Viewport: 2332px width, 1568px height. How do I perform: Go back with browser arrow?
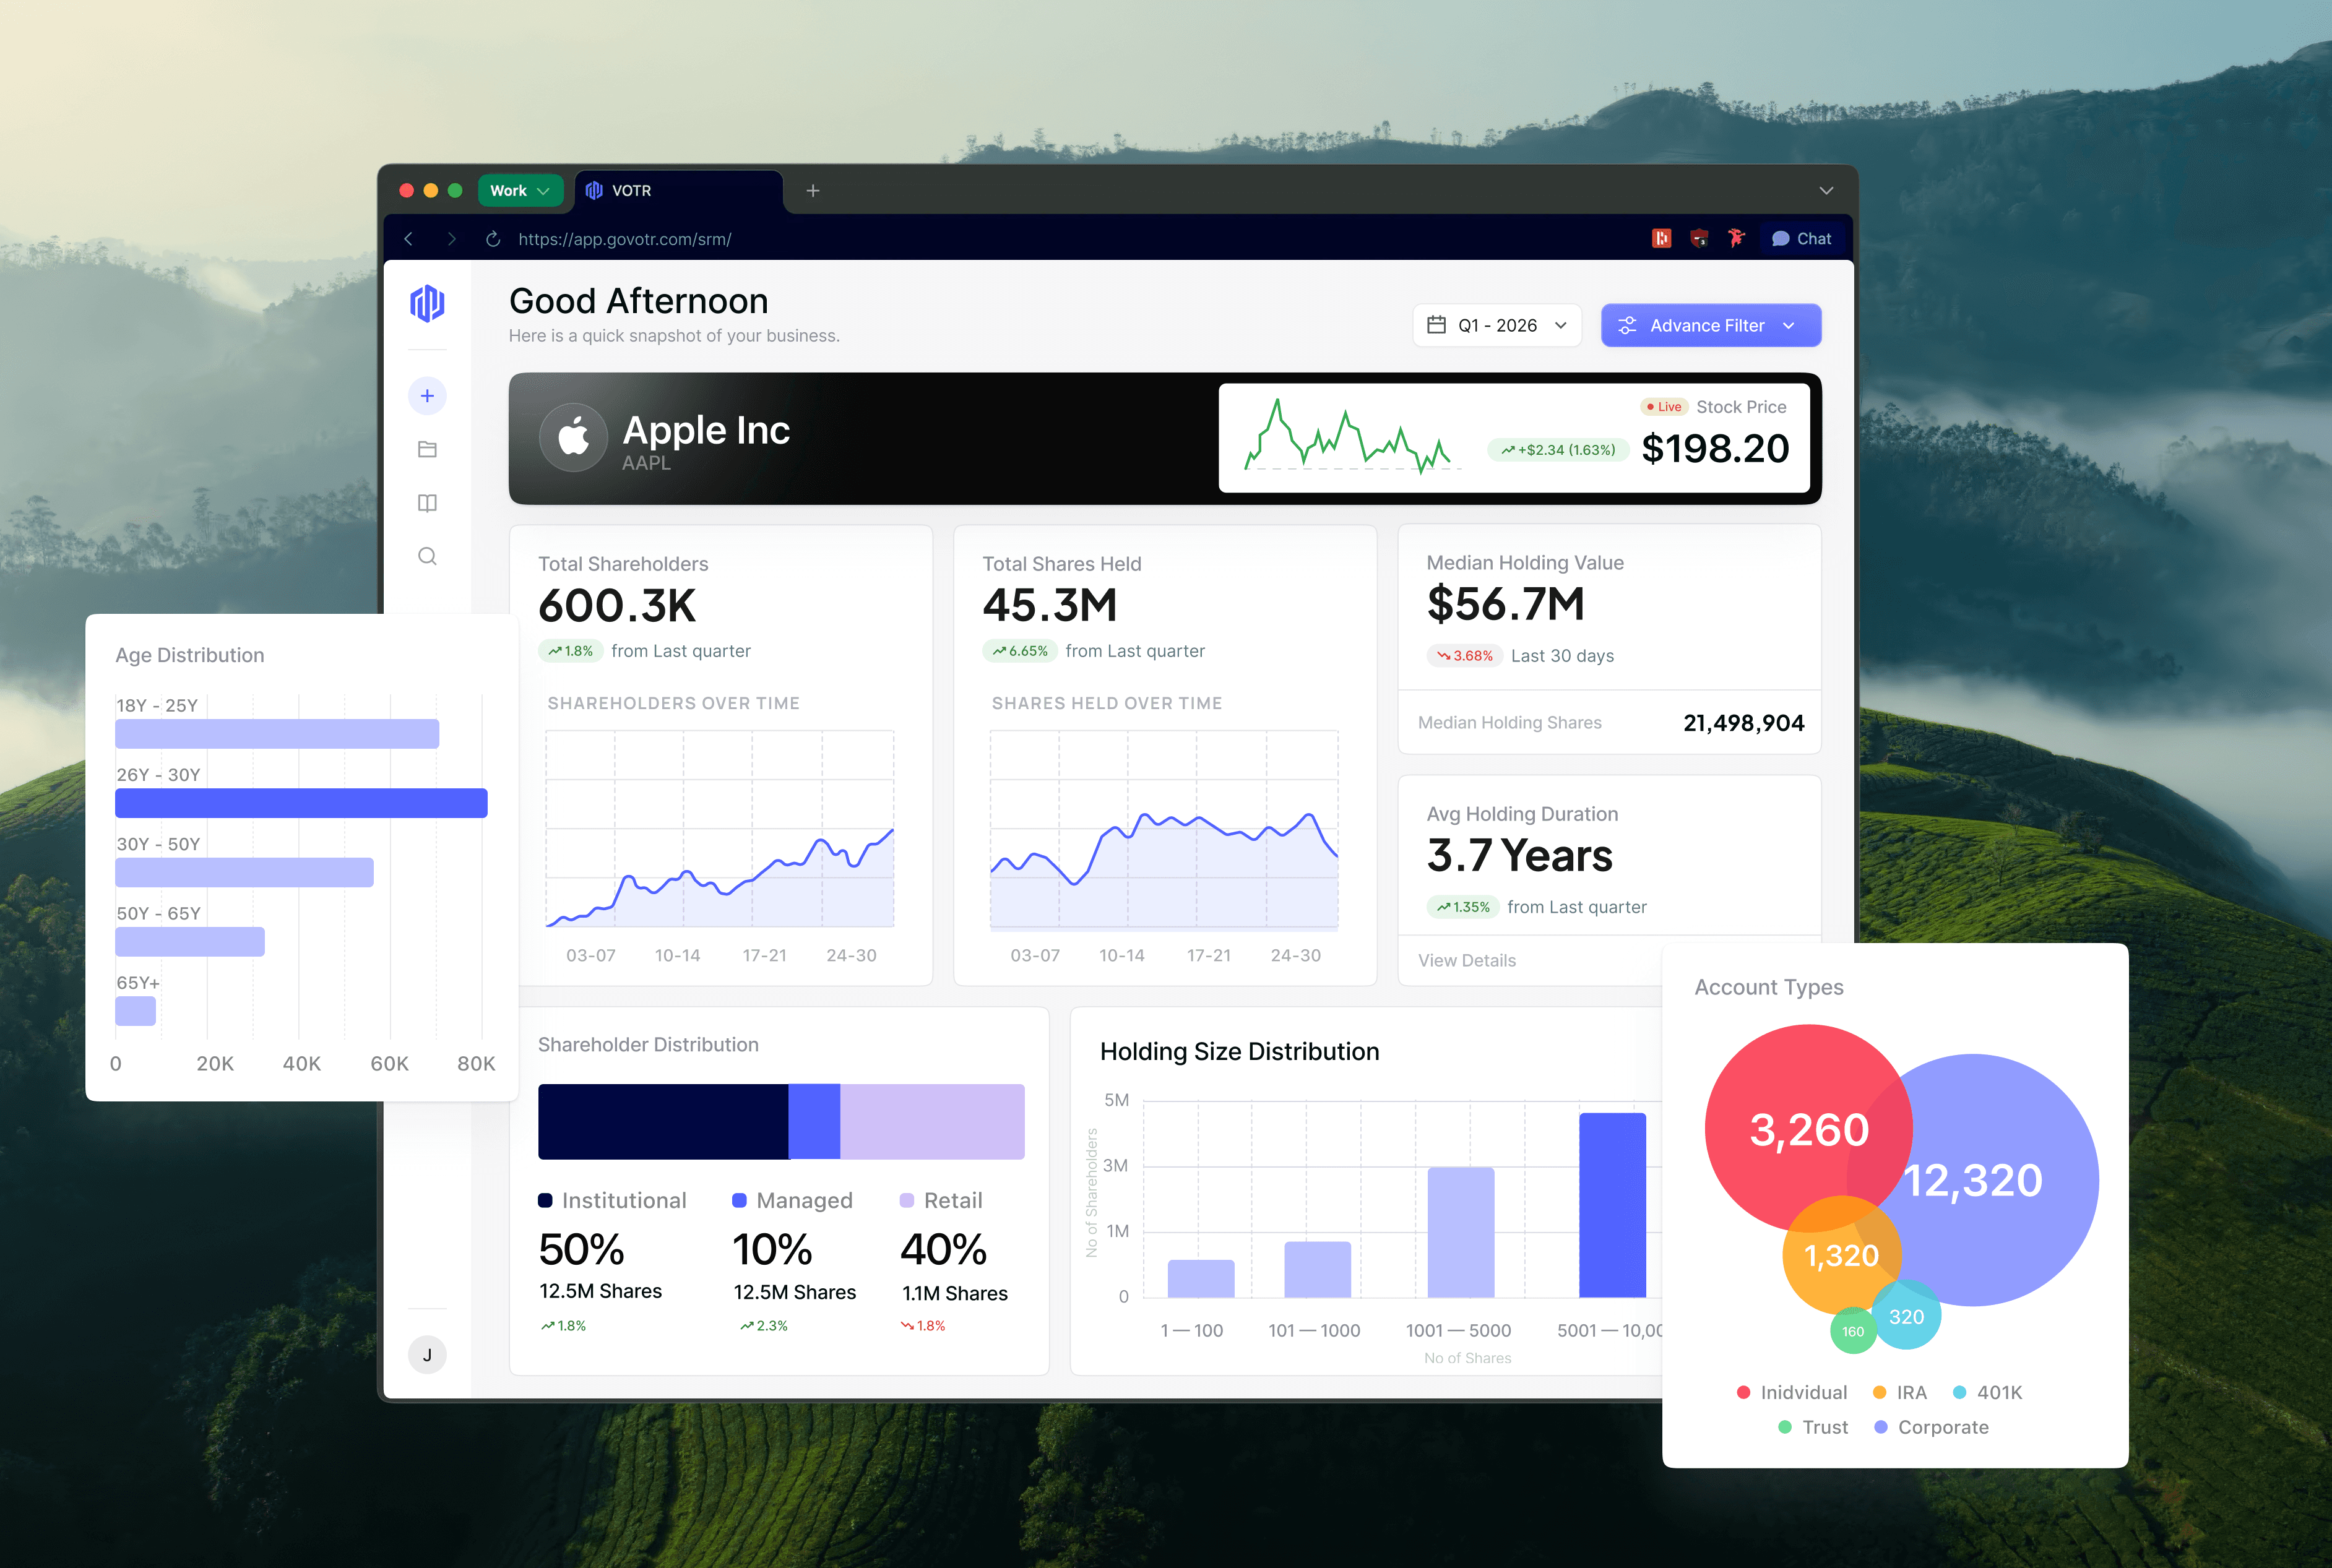click(x=408, y=239)
